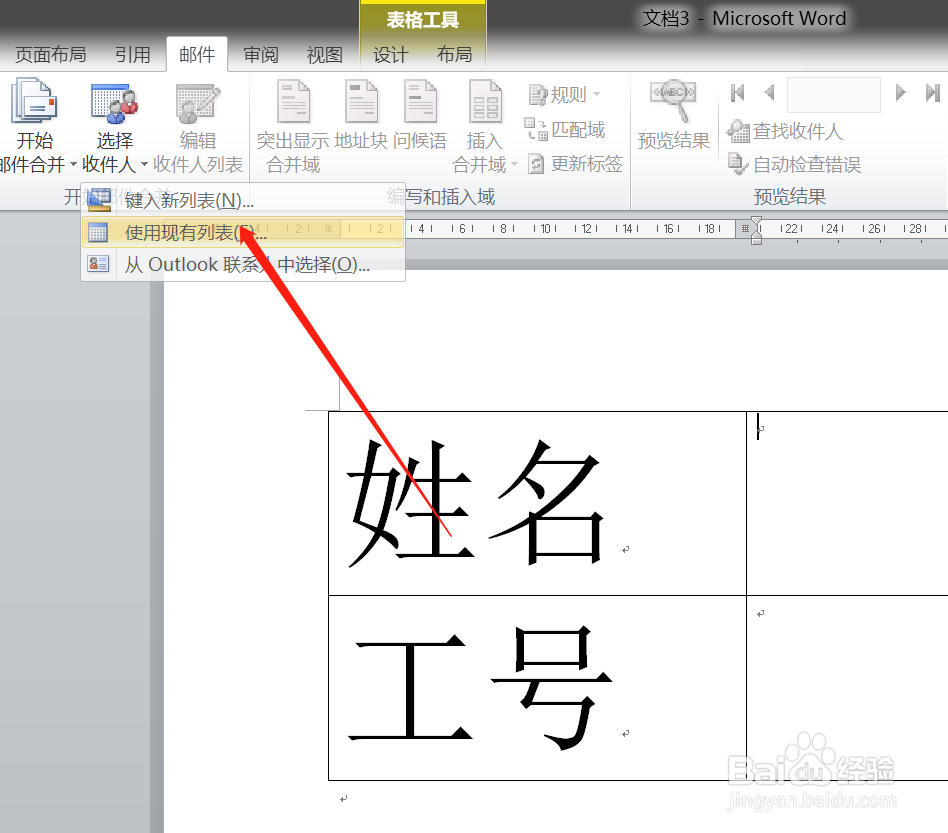Click the table column marker on the ruler

point(745,229)
